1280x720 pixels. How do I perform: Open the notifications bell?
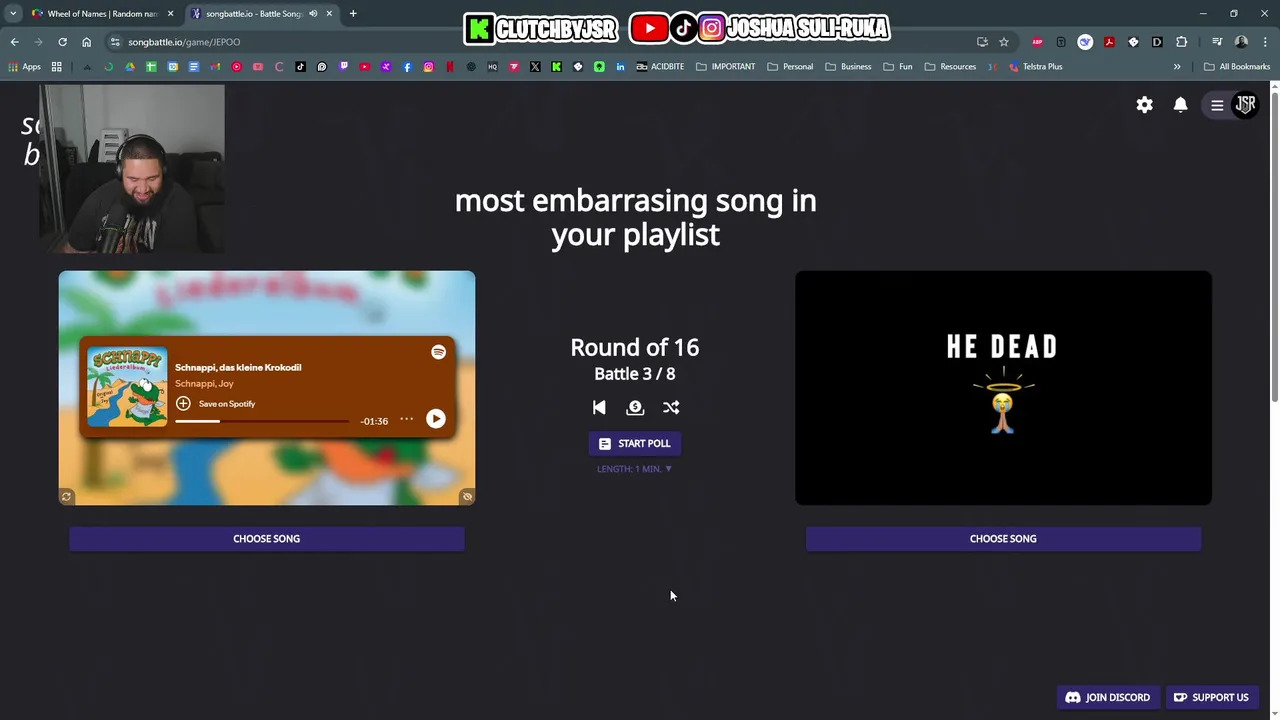pyautogui.click(x=1180, y=105)
